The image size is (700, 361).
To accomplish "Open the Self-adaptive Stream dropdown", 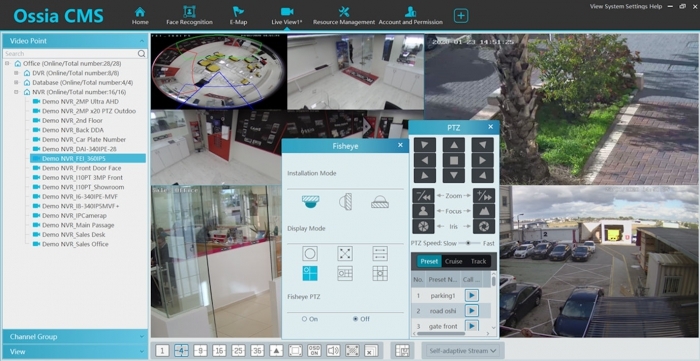I will 462,351.
